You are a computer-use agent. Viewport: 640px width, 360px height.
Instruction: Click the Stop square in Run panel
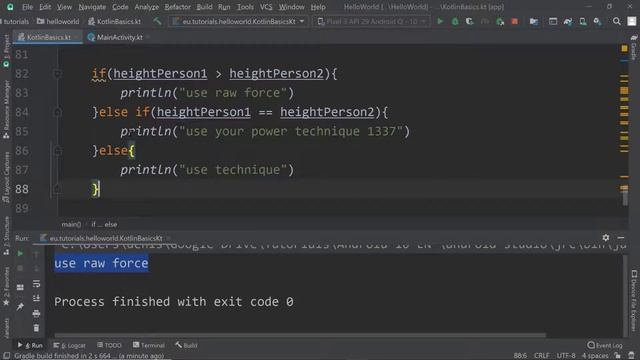[20, 268]
